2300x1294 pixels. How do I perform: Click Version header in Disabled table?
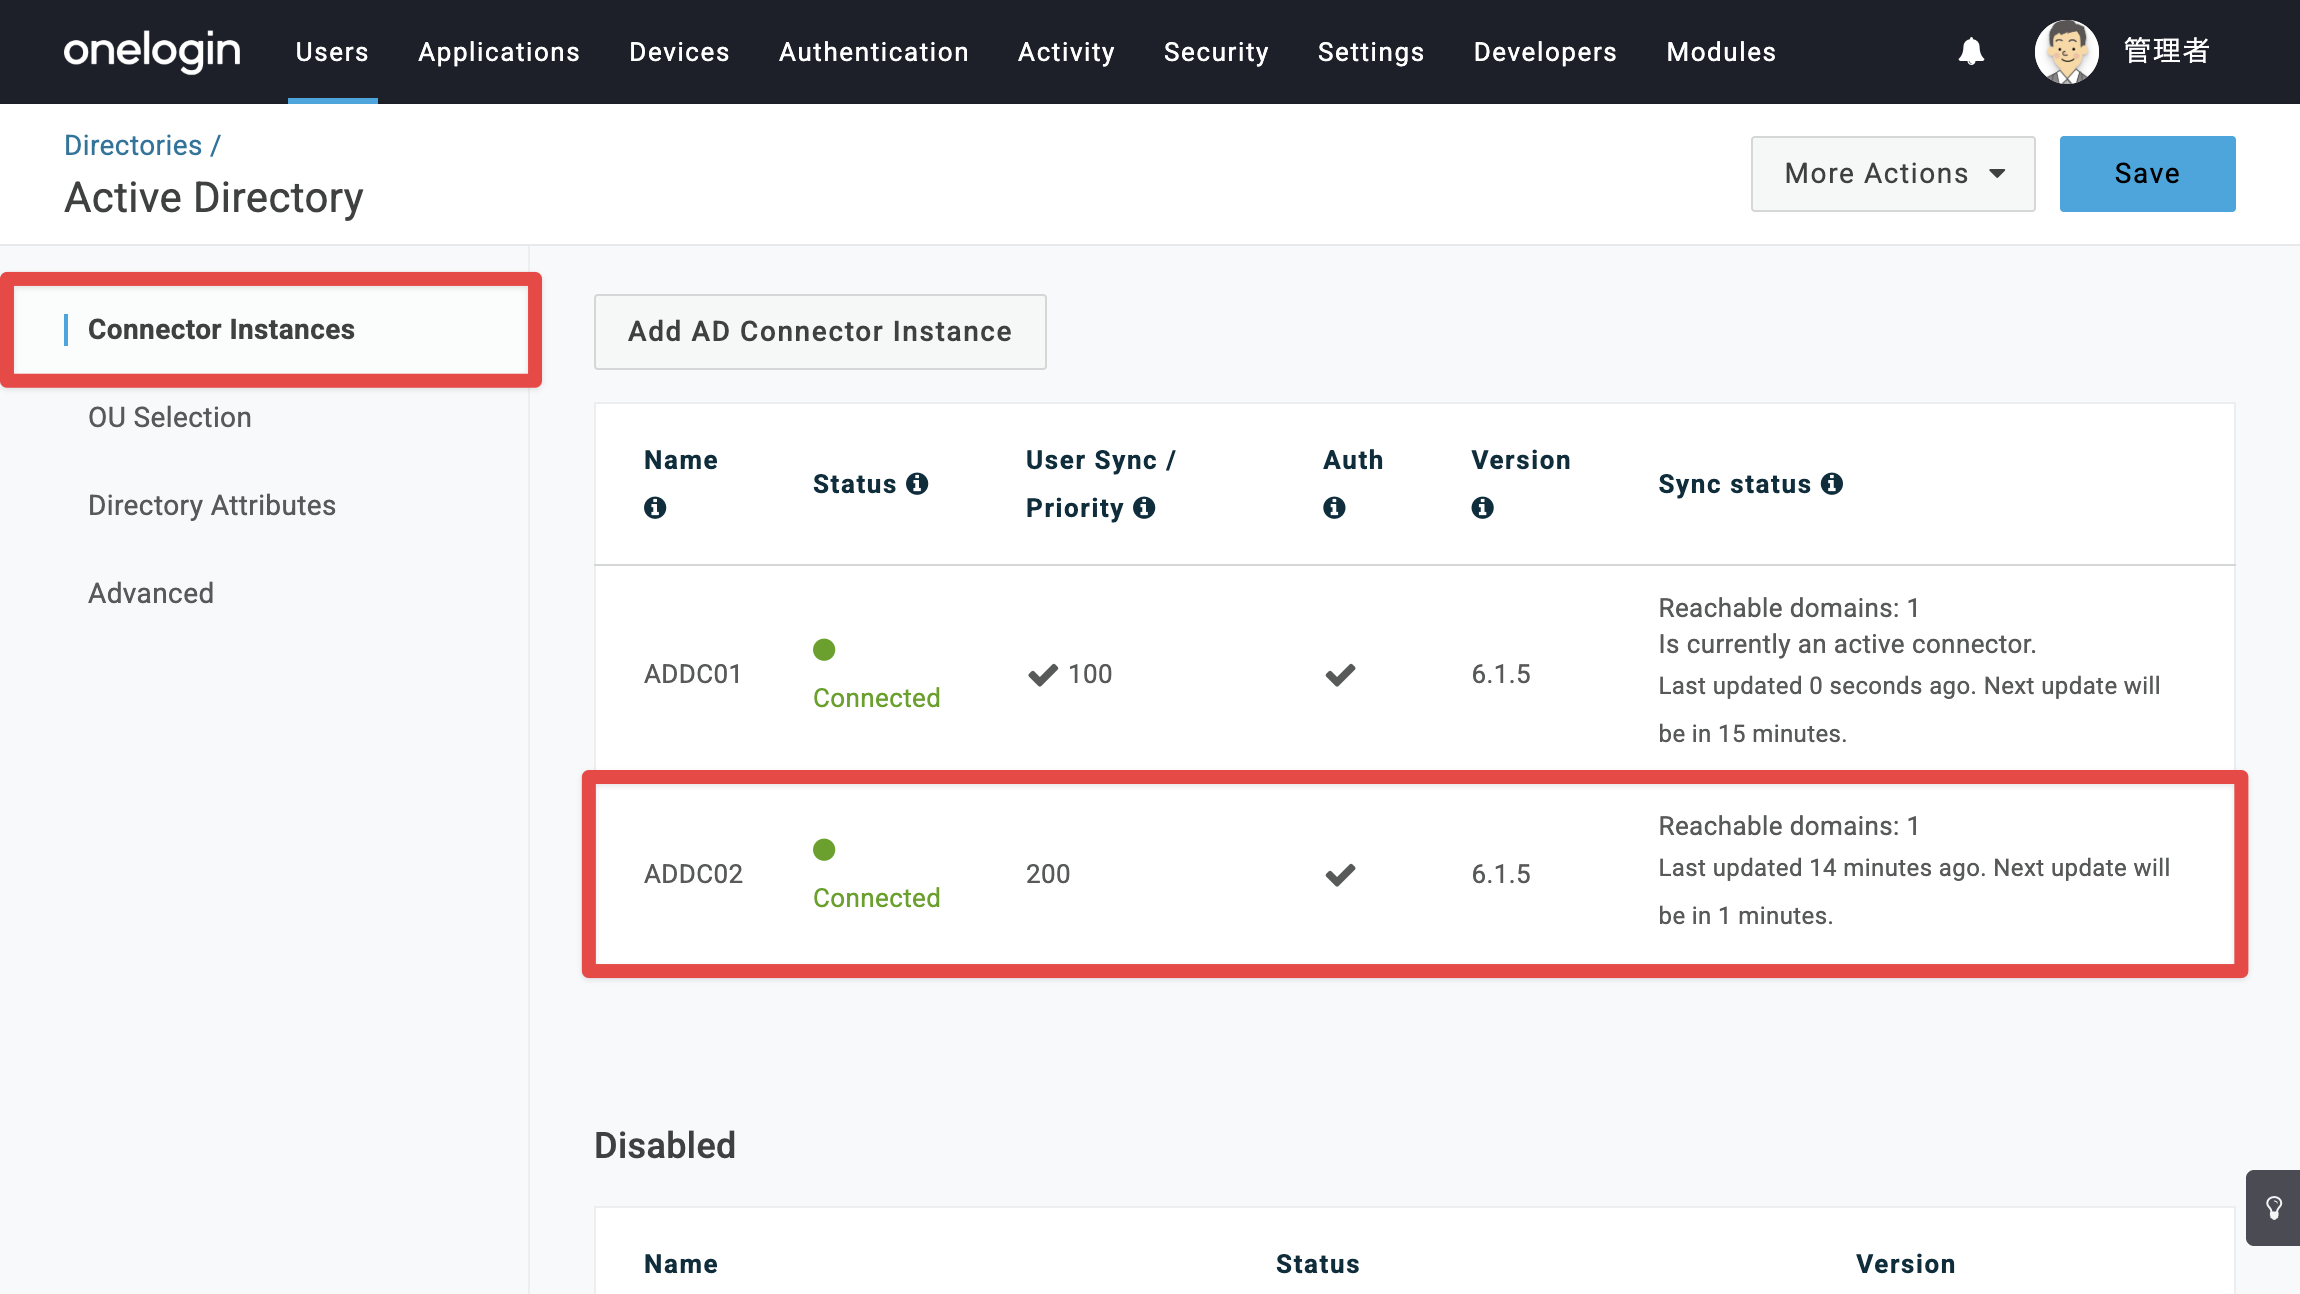1906,1265
